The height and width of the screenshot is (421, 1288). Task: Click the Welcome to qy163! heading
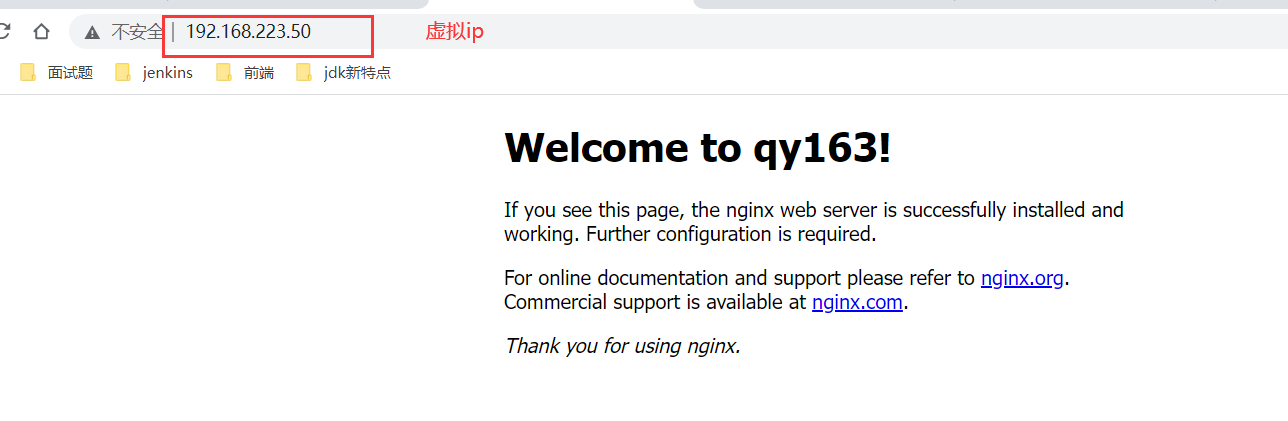pyautogui.click(x=697, y=148)
